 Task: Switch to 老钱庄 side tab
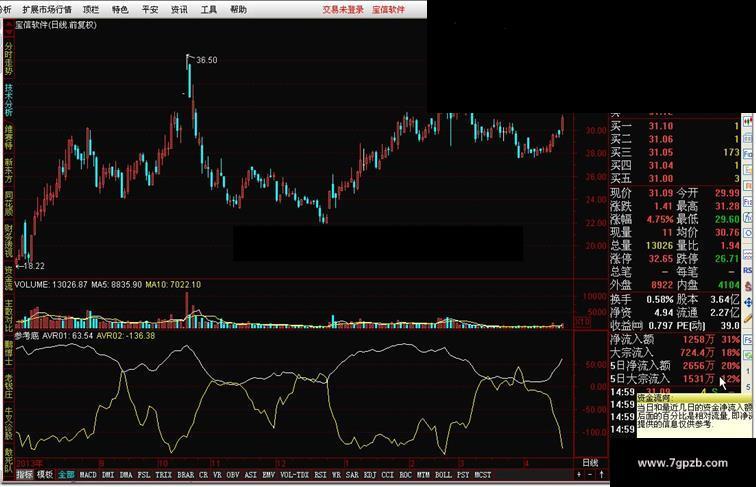[x=8, y=387]
